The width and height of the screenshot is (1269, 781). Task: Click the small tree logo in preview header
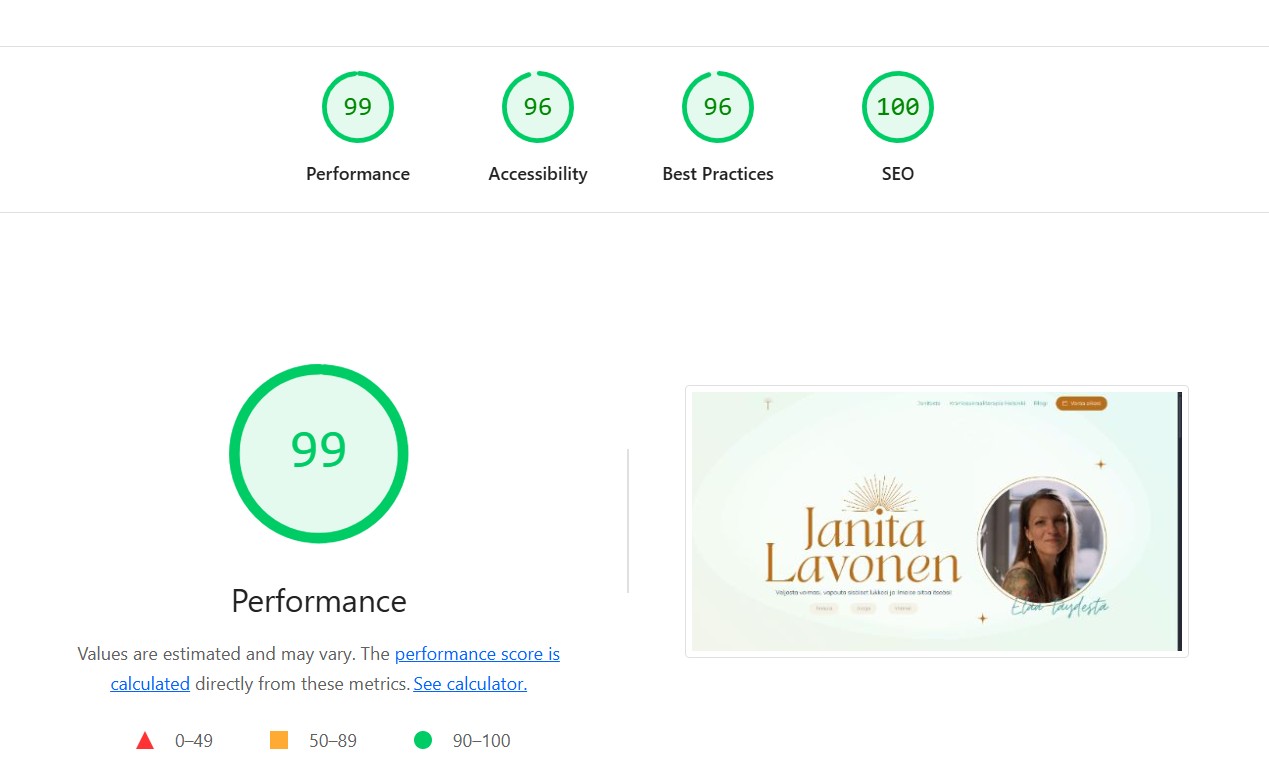click(x=767, y=404)
